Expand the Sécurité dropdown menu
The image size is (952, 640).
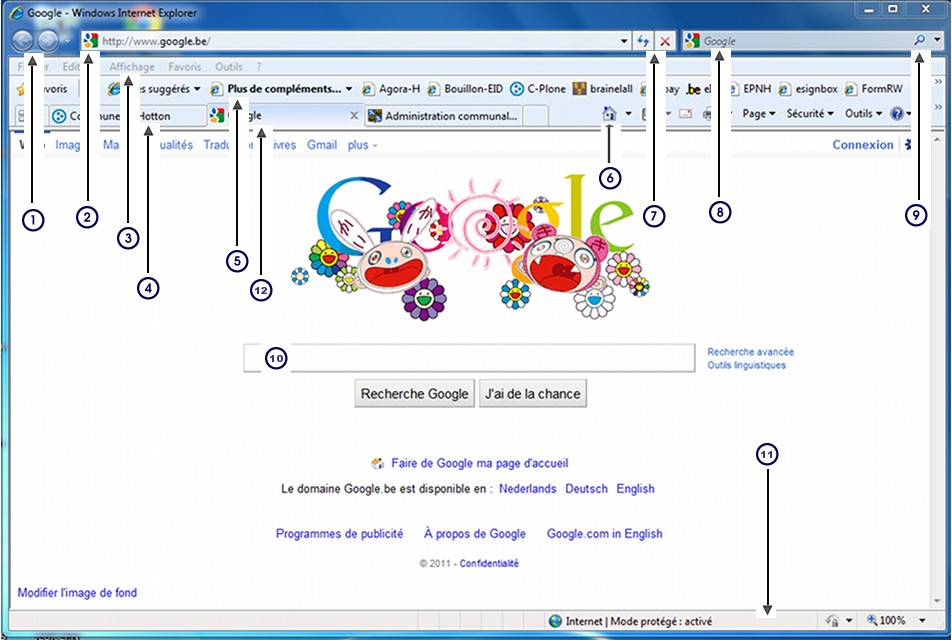tap(809, 114)
